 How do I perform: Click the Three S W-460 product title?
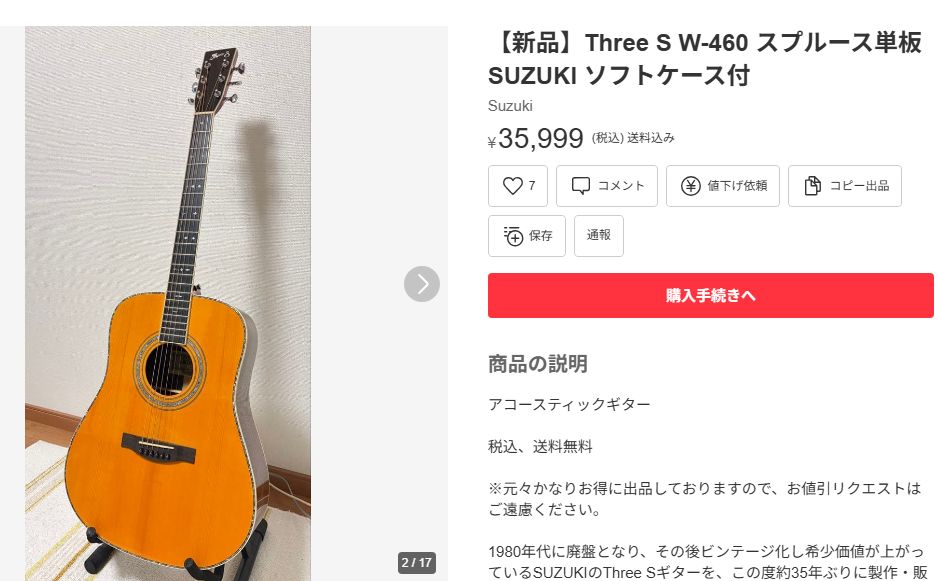point(705,59)
